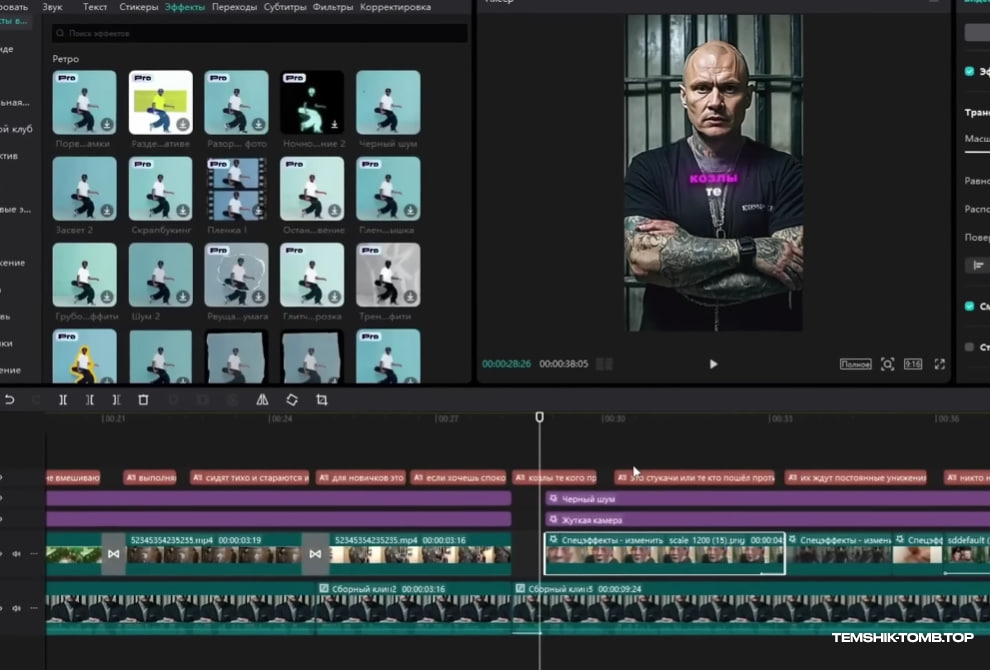990x670 pixels.
Task: Click the current timecode 00:00:28:26
Action: [x=506, y=364]
